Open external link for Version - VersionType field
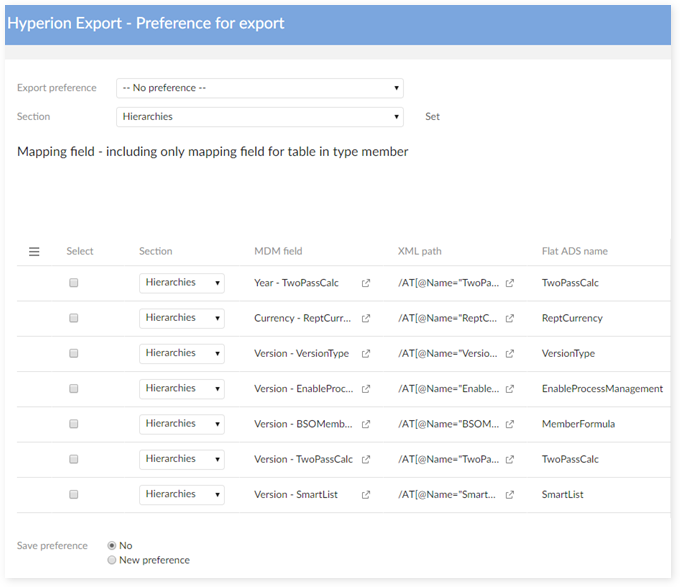The height and width of the screenshot is (587, 680). pyautogui.click(x=366, y=353)
